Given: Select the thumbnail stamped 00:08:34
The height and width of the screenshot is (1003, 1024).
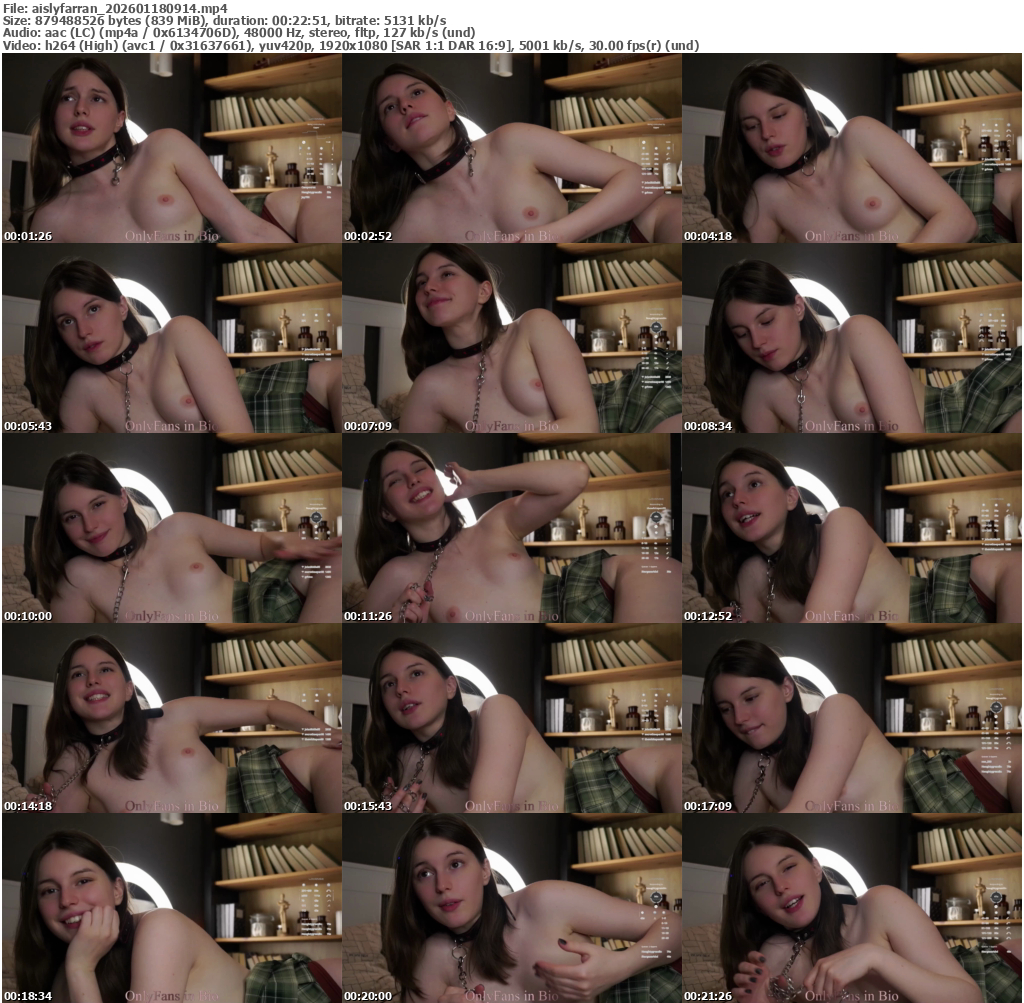Looking at the screenshot, I should 851,338.
